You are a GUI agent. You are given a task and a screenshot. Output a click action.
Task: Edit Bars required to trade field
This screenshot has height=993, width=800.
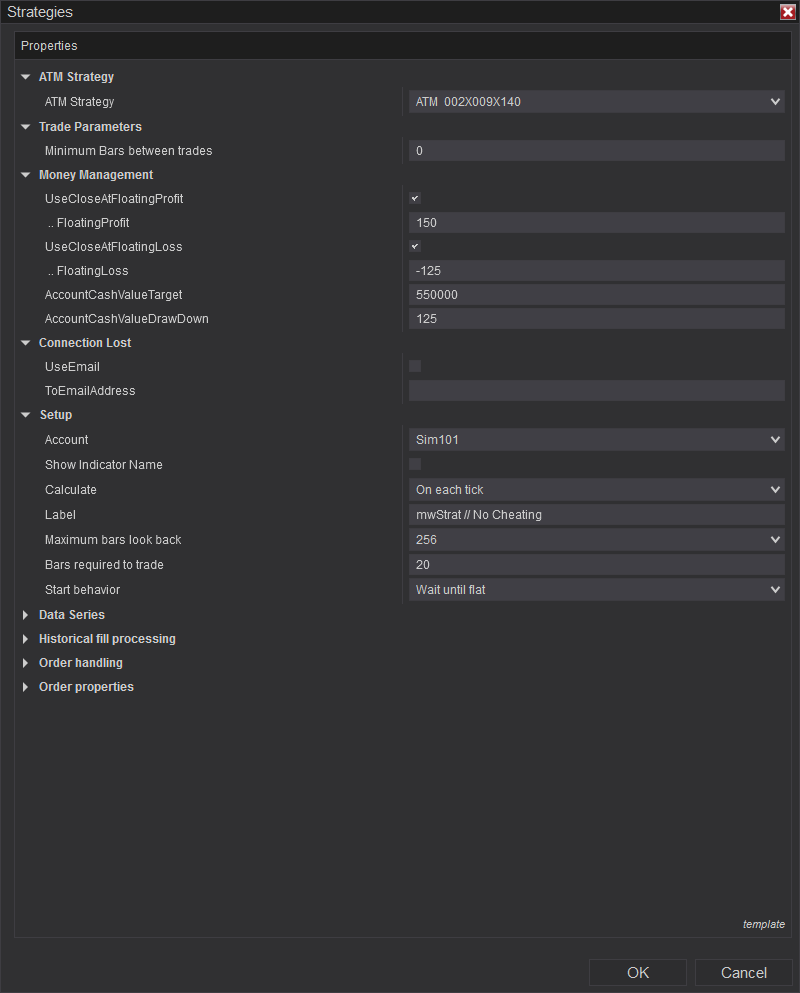click(597, 565)
